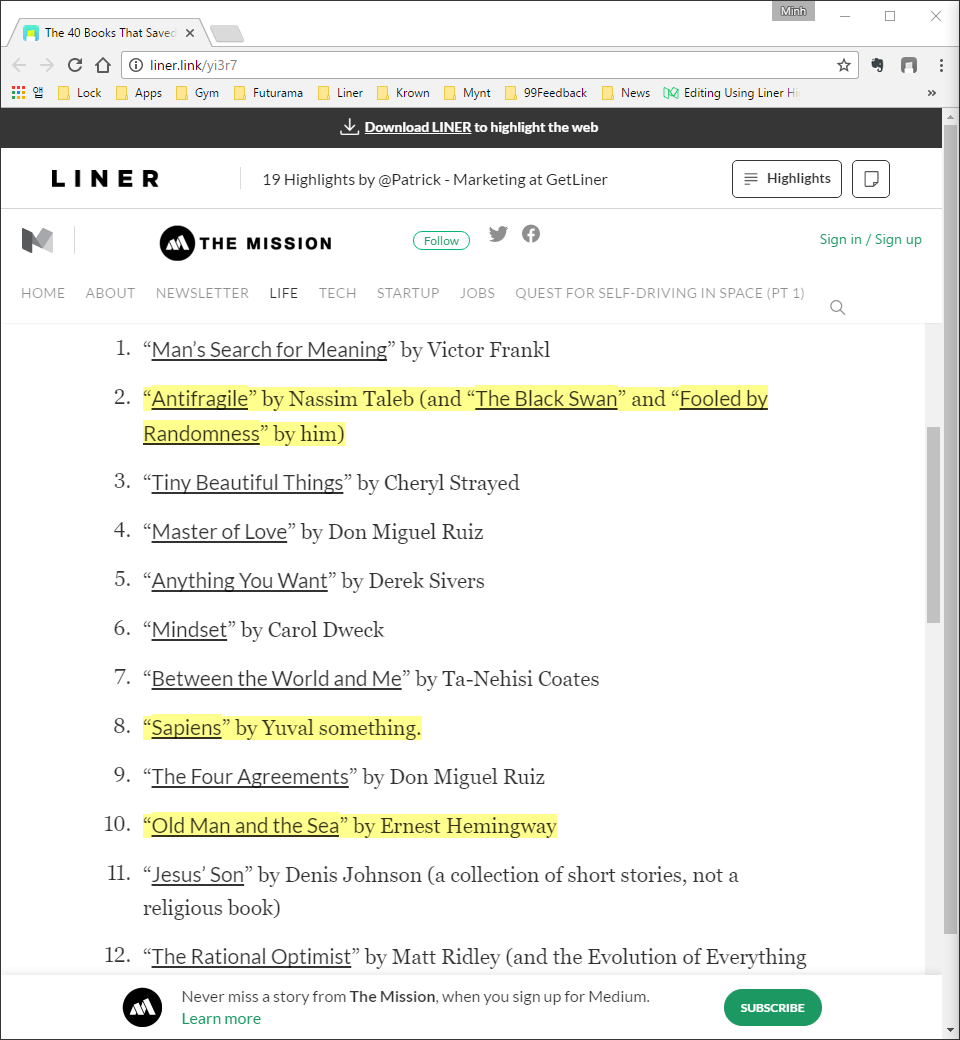Click the address bar URL field
Screen dimensions: 960x1040
[488, 65]
